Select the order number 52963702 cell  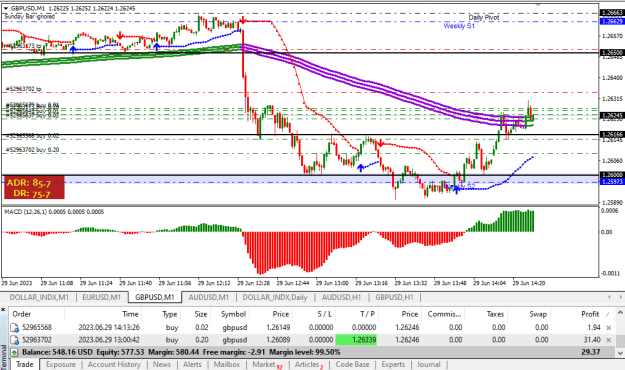[x=37, y=340]
